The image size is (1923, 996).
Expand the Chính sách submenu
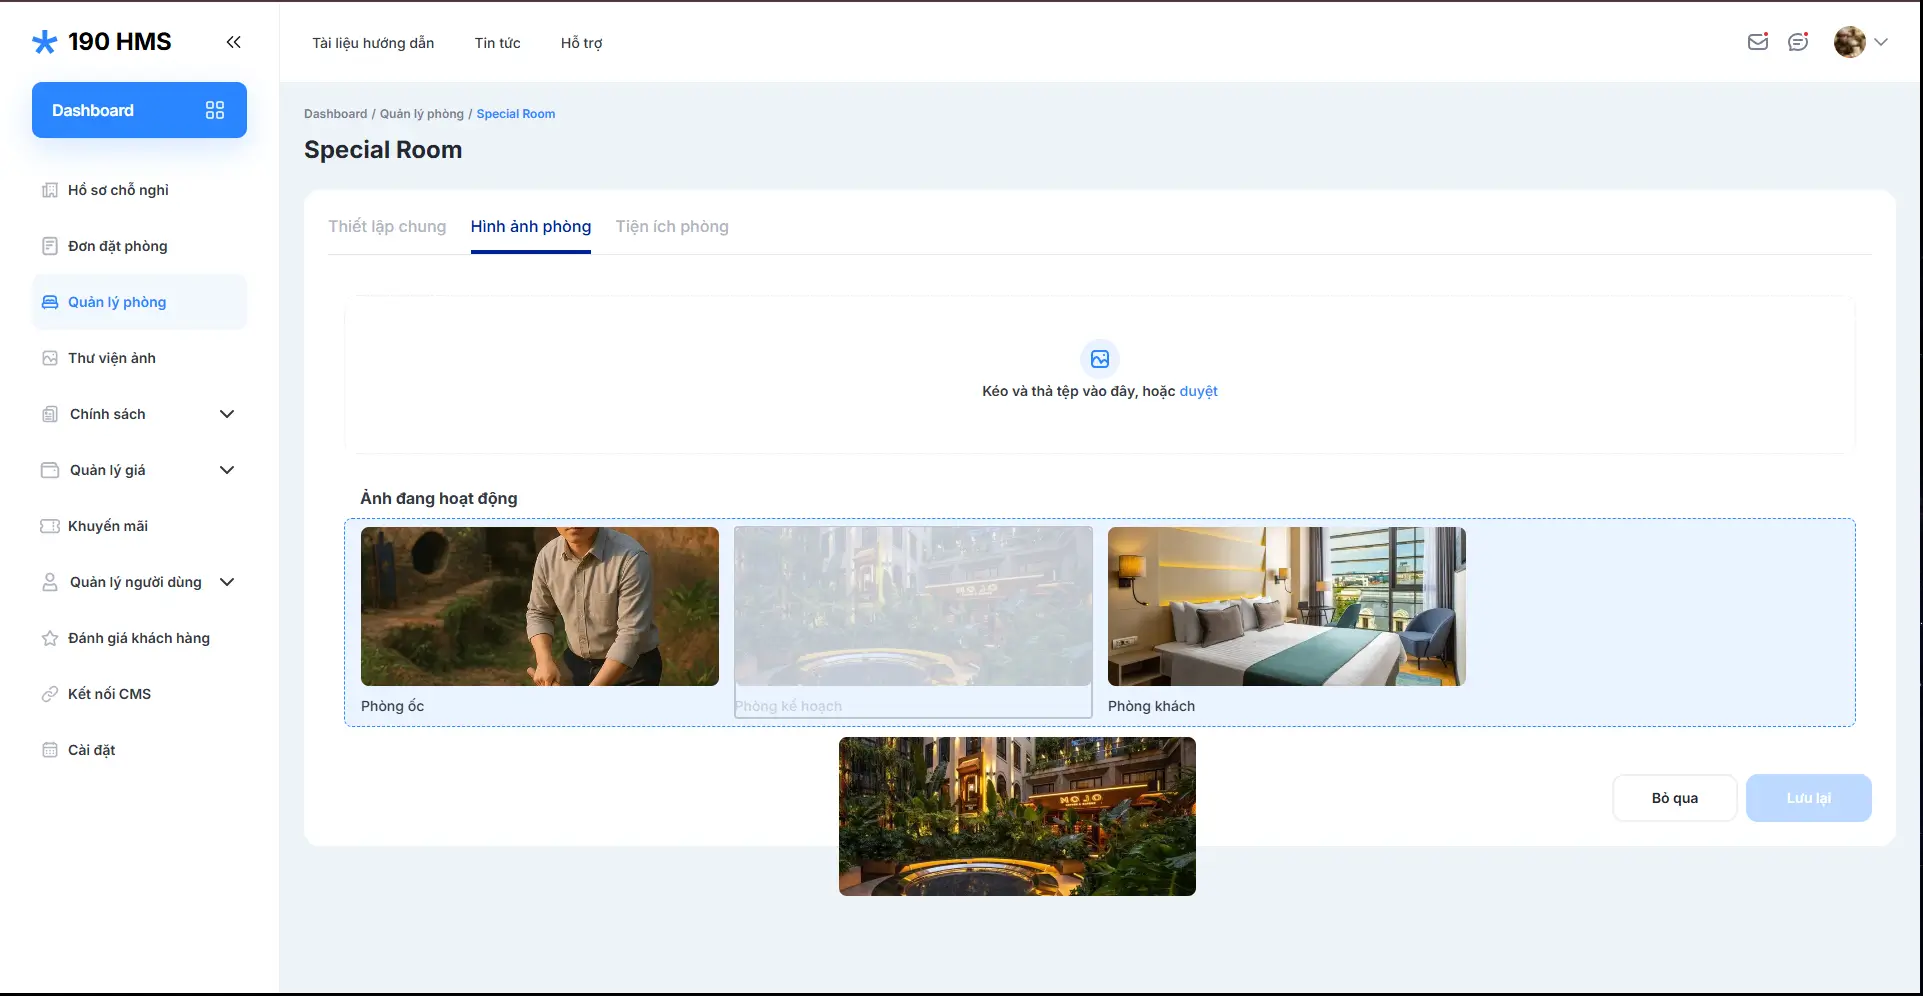tap(227, 414)
